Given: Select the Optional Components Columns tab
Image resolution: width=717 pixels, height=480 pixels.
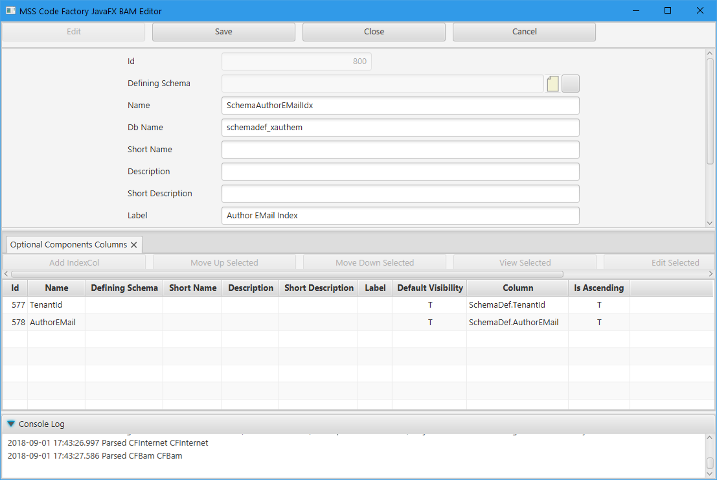Looking at the screenshot, I should 68,244.
